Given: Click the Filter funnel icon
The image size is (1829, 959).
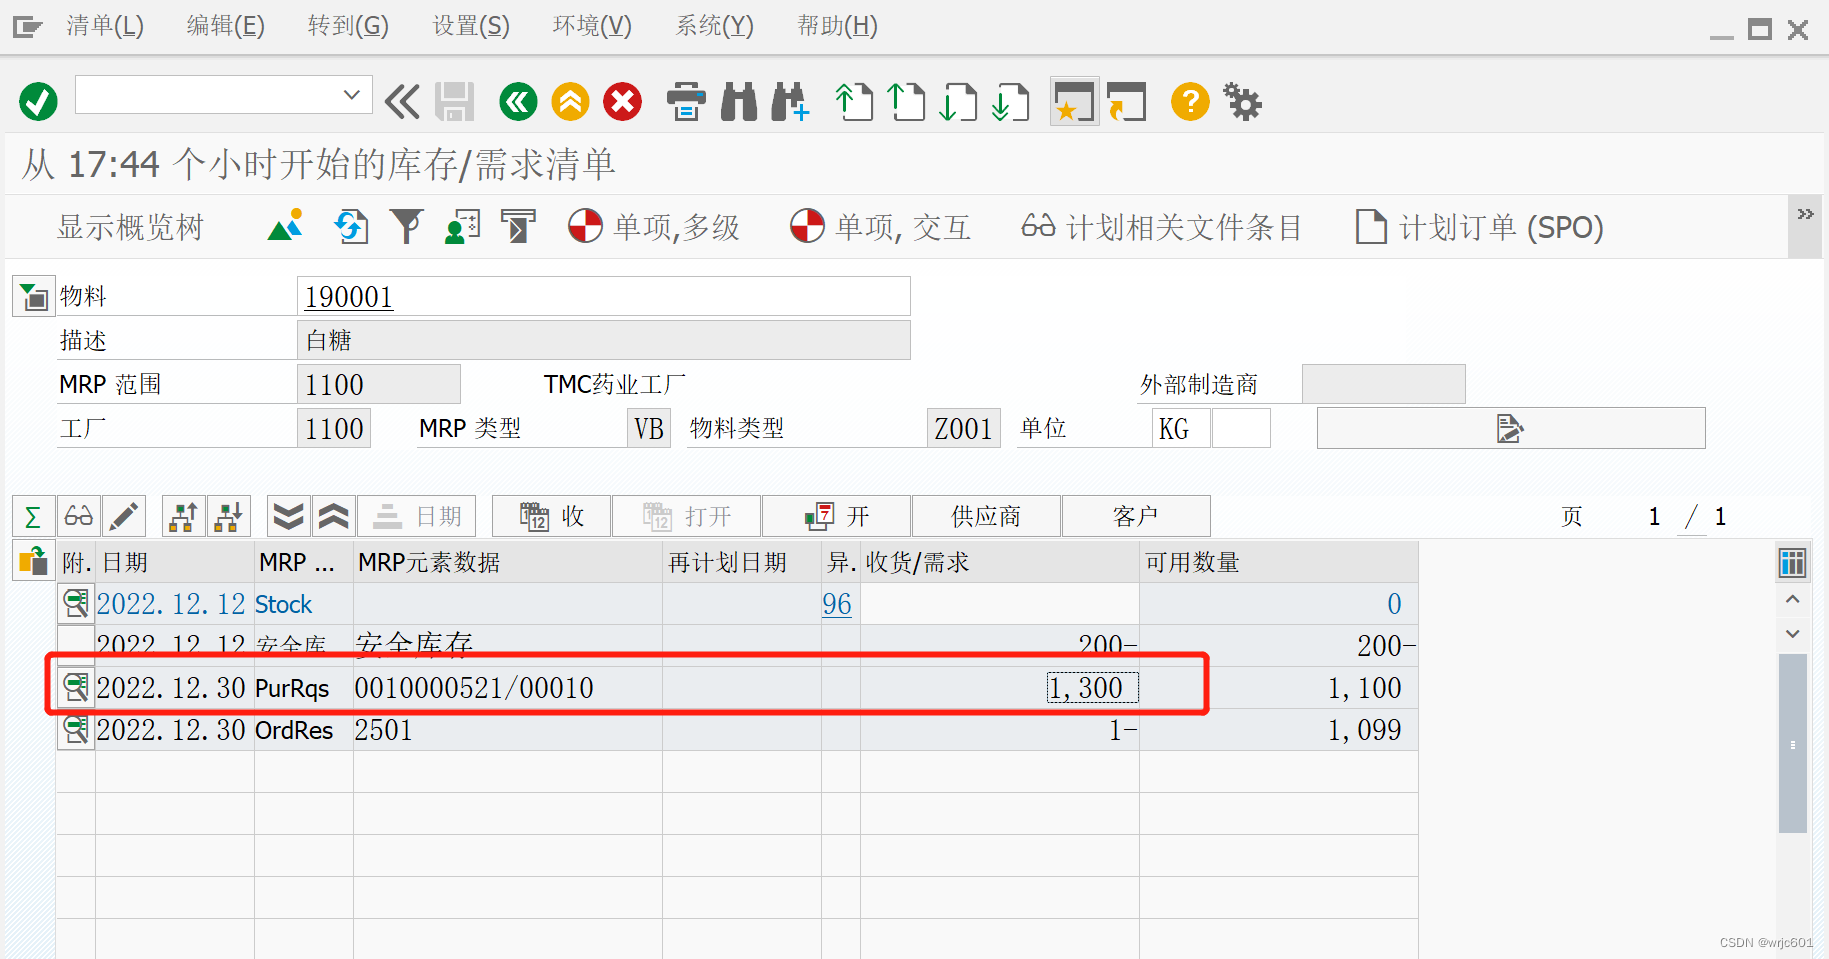Looking at the screenshot, I should tap(407, 227).
